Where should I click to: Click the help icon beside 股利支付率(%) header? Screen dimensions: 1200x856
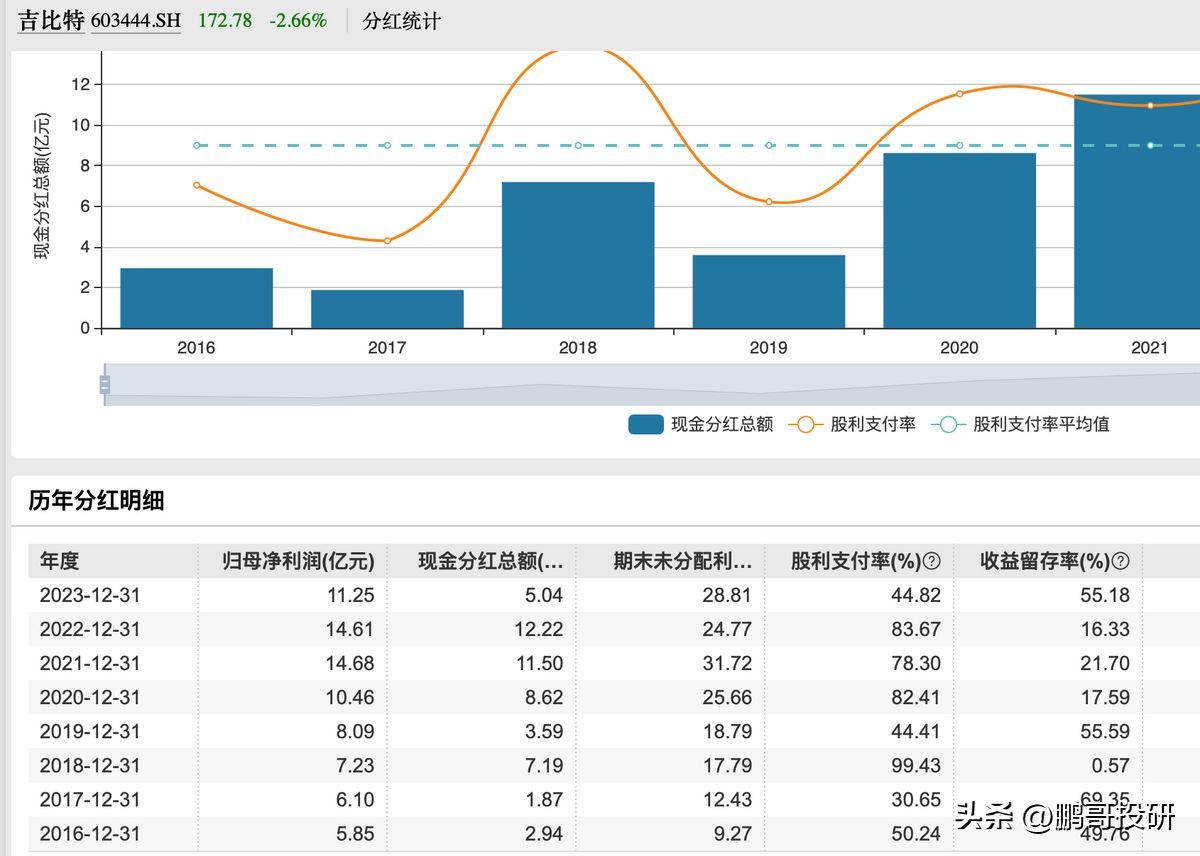click(x=931, y=562)
